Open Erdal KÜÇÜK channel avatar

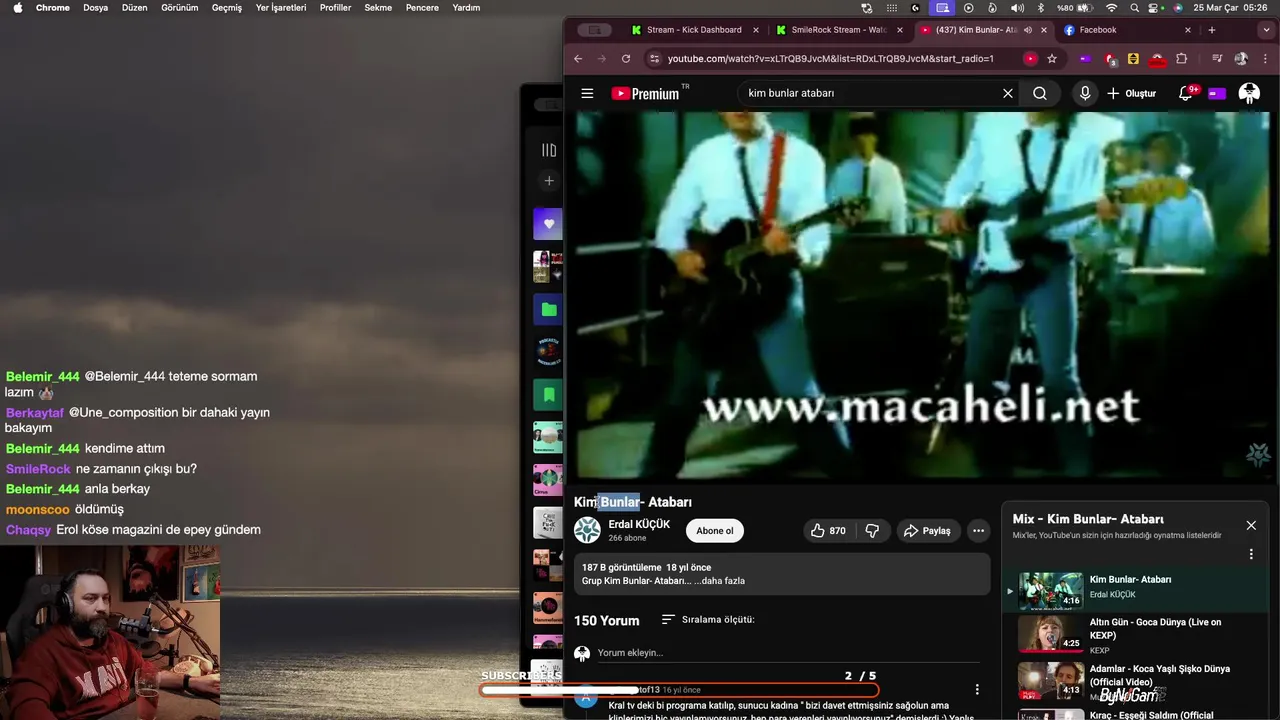pyautogui.click(x=587, y=530)
